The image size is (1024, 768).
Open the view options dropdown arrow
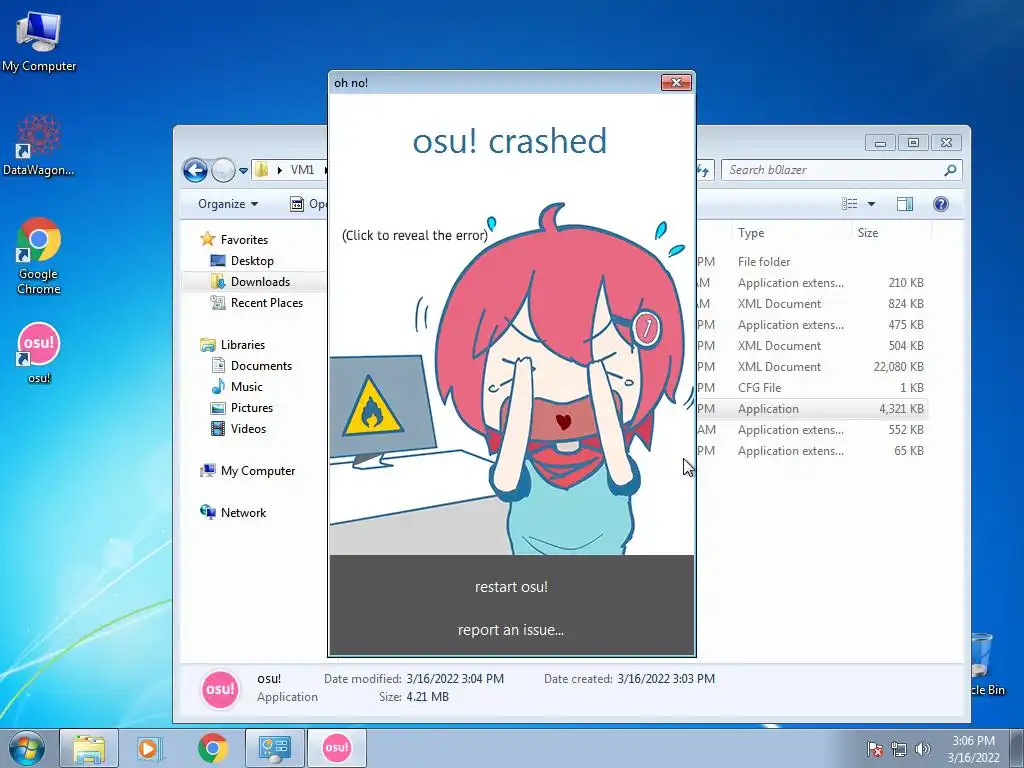tap(871, 204)
